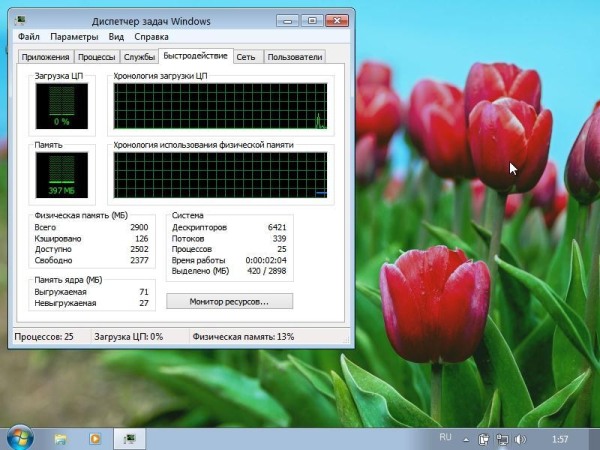Show hidden system tray icons
The height and width of the screenshot is (450, 600).
coord(468,438)
